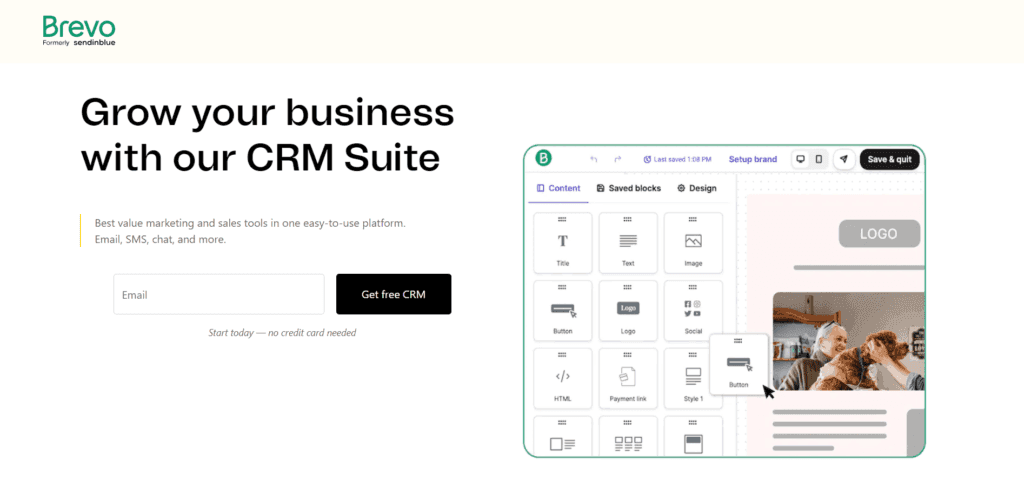Click the Save & quit button
This screenshot has height=480, width=1024.
pos(889,159)
